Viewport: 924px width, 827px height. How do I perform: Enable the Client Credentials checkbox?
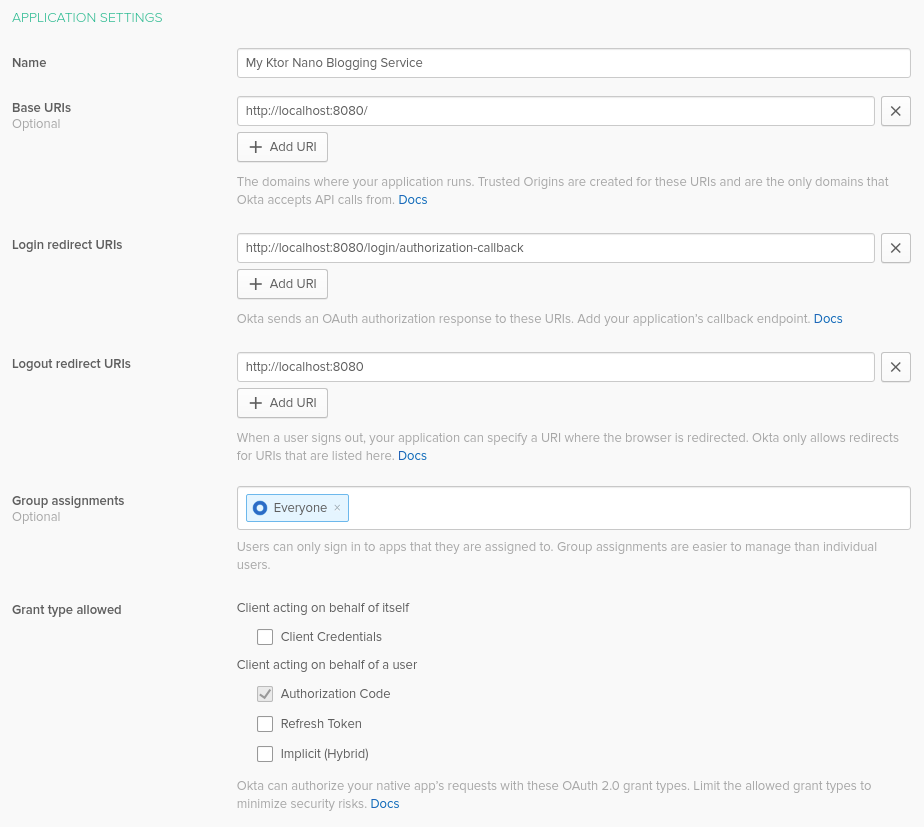coord(265,637)
